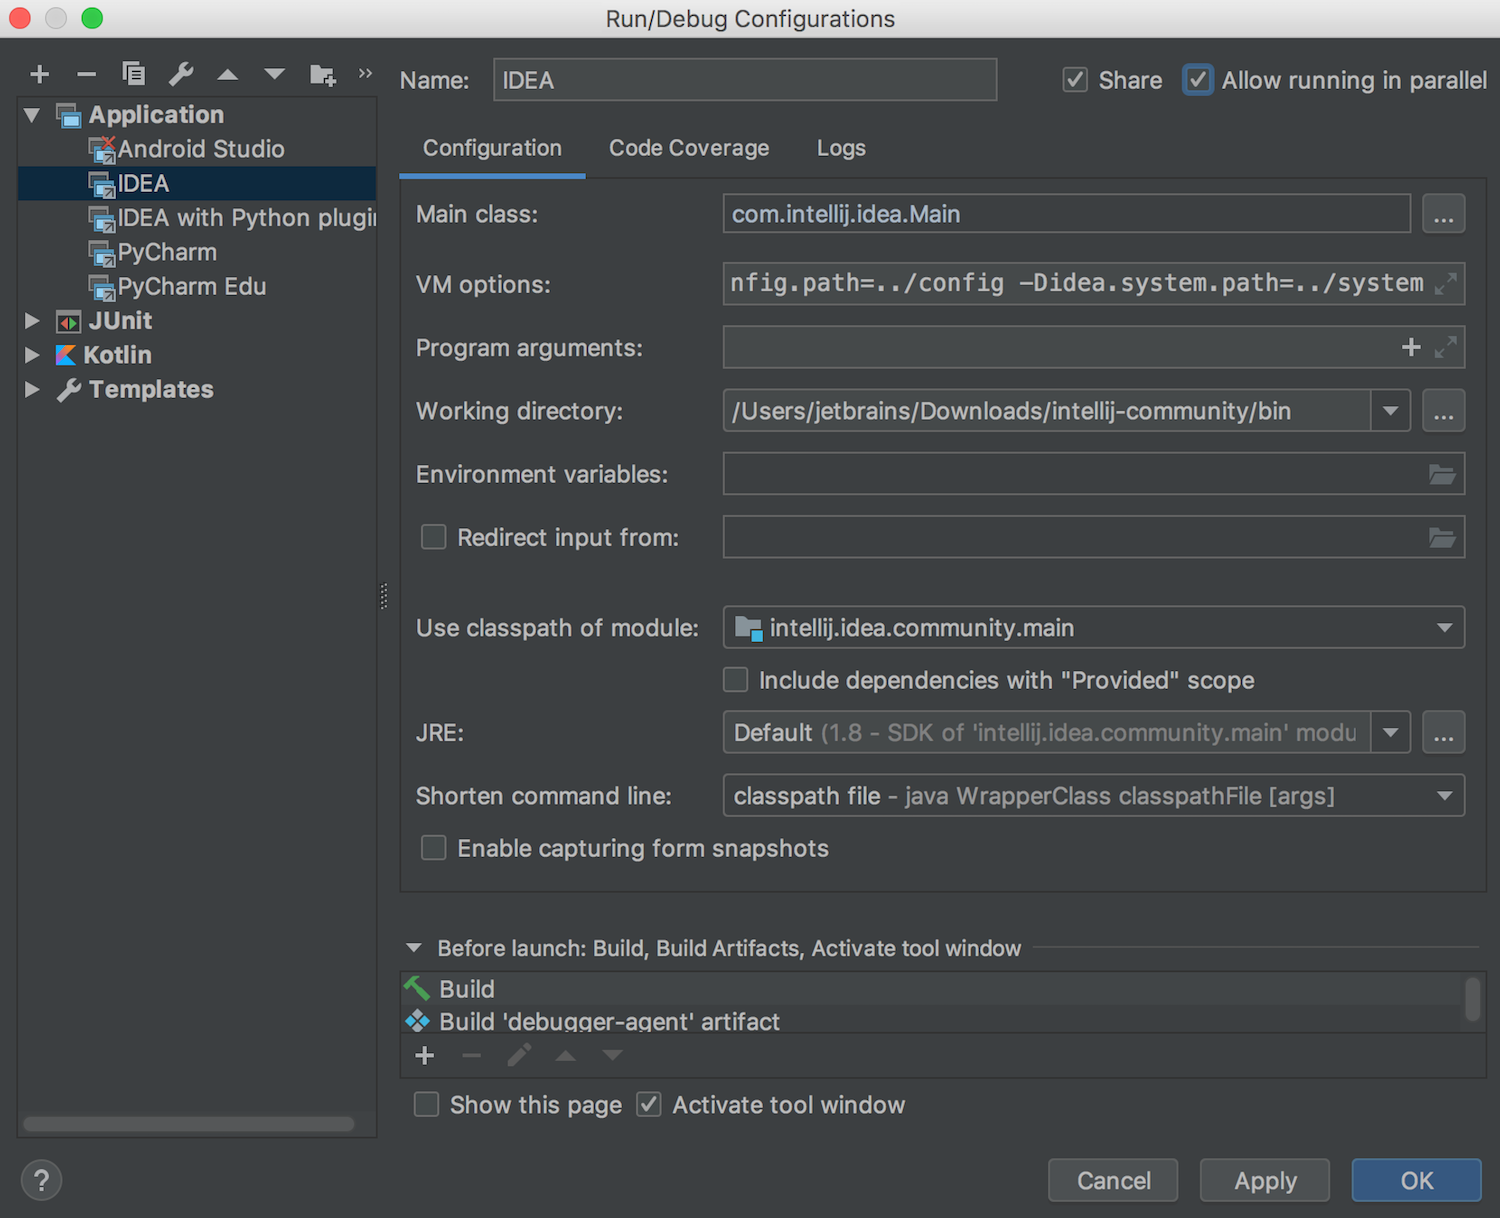
Task: Open Working directory dropdown arrow
Action: coord(1390,411)
